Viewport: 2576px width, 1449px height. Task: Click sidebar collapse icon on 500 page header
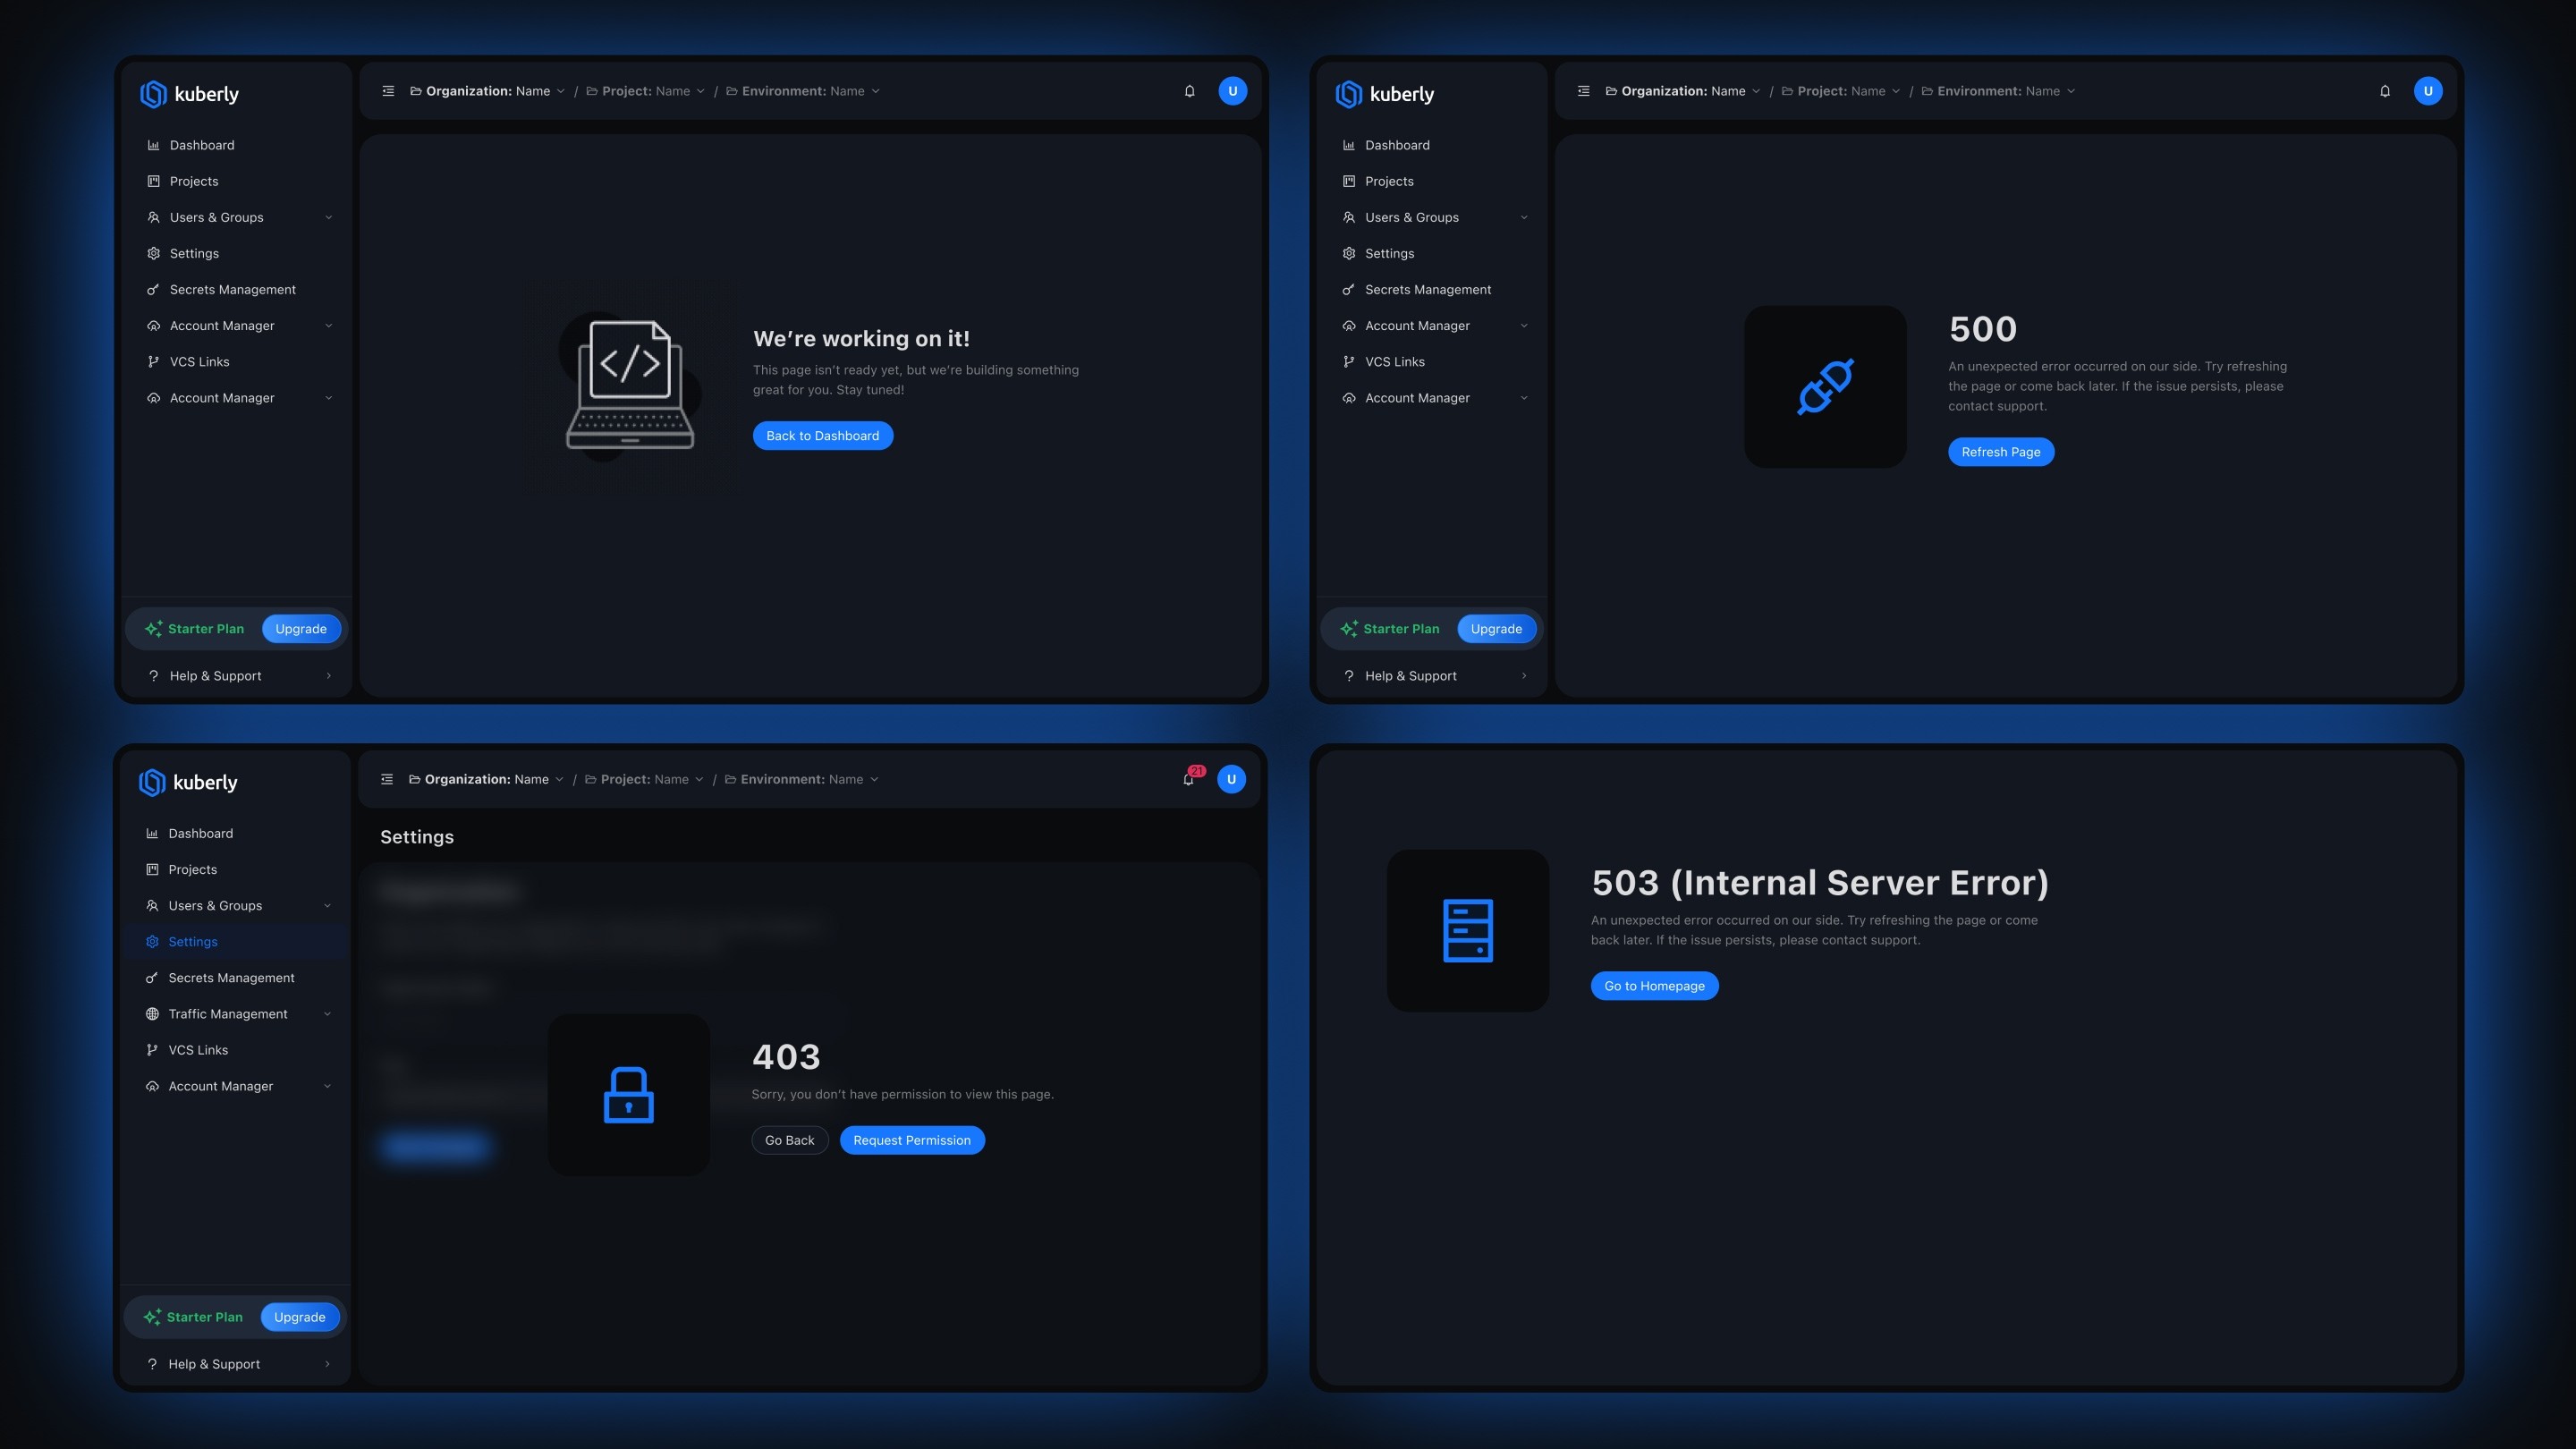point(1583,91)
